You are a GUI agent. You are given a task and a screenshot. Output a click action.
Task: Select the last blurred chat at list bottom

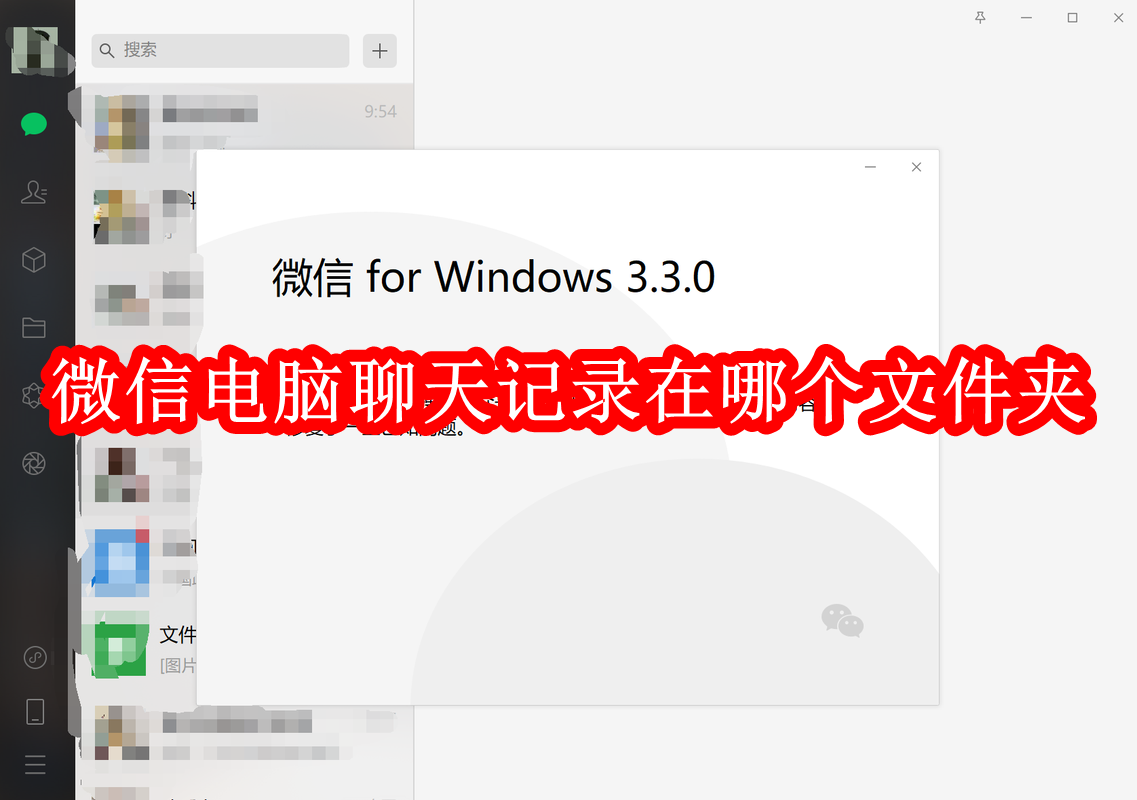[247, 735]
